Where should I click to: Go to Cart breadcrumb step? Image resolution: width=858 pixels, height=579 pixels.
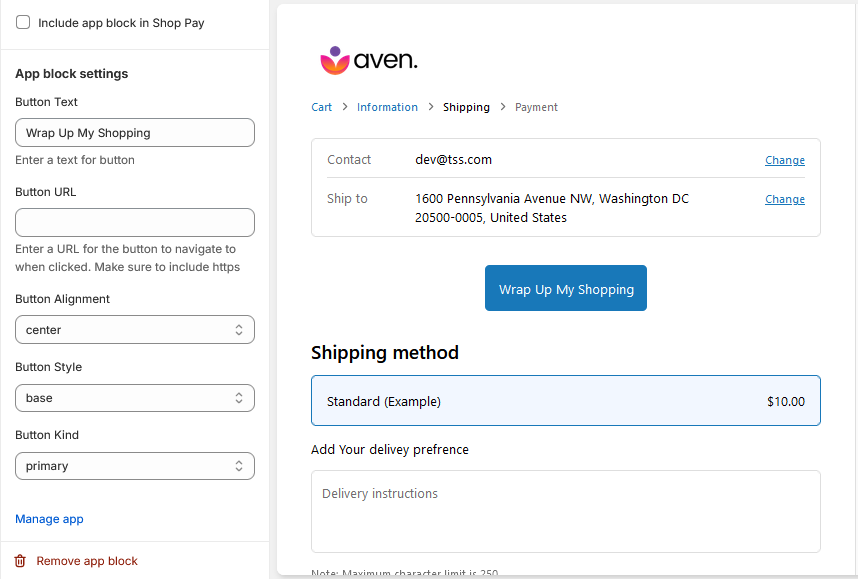[321, 107]
